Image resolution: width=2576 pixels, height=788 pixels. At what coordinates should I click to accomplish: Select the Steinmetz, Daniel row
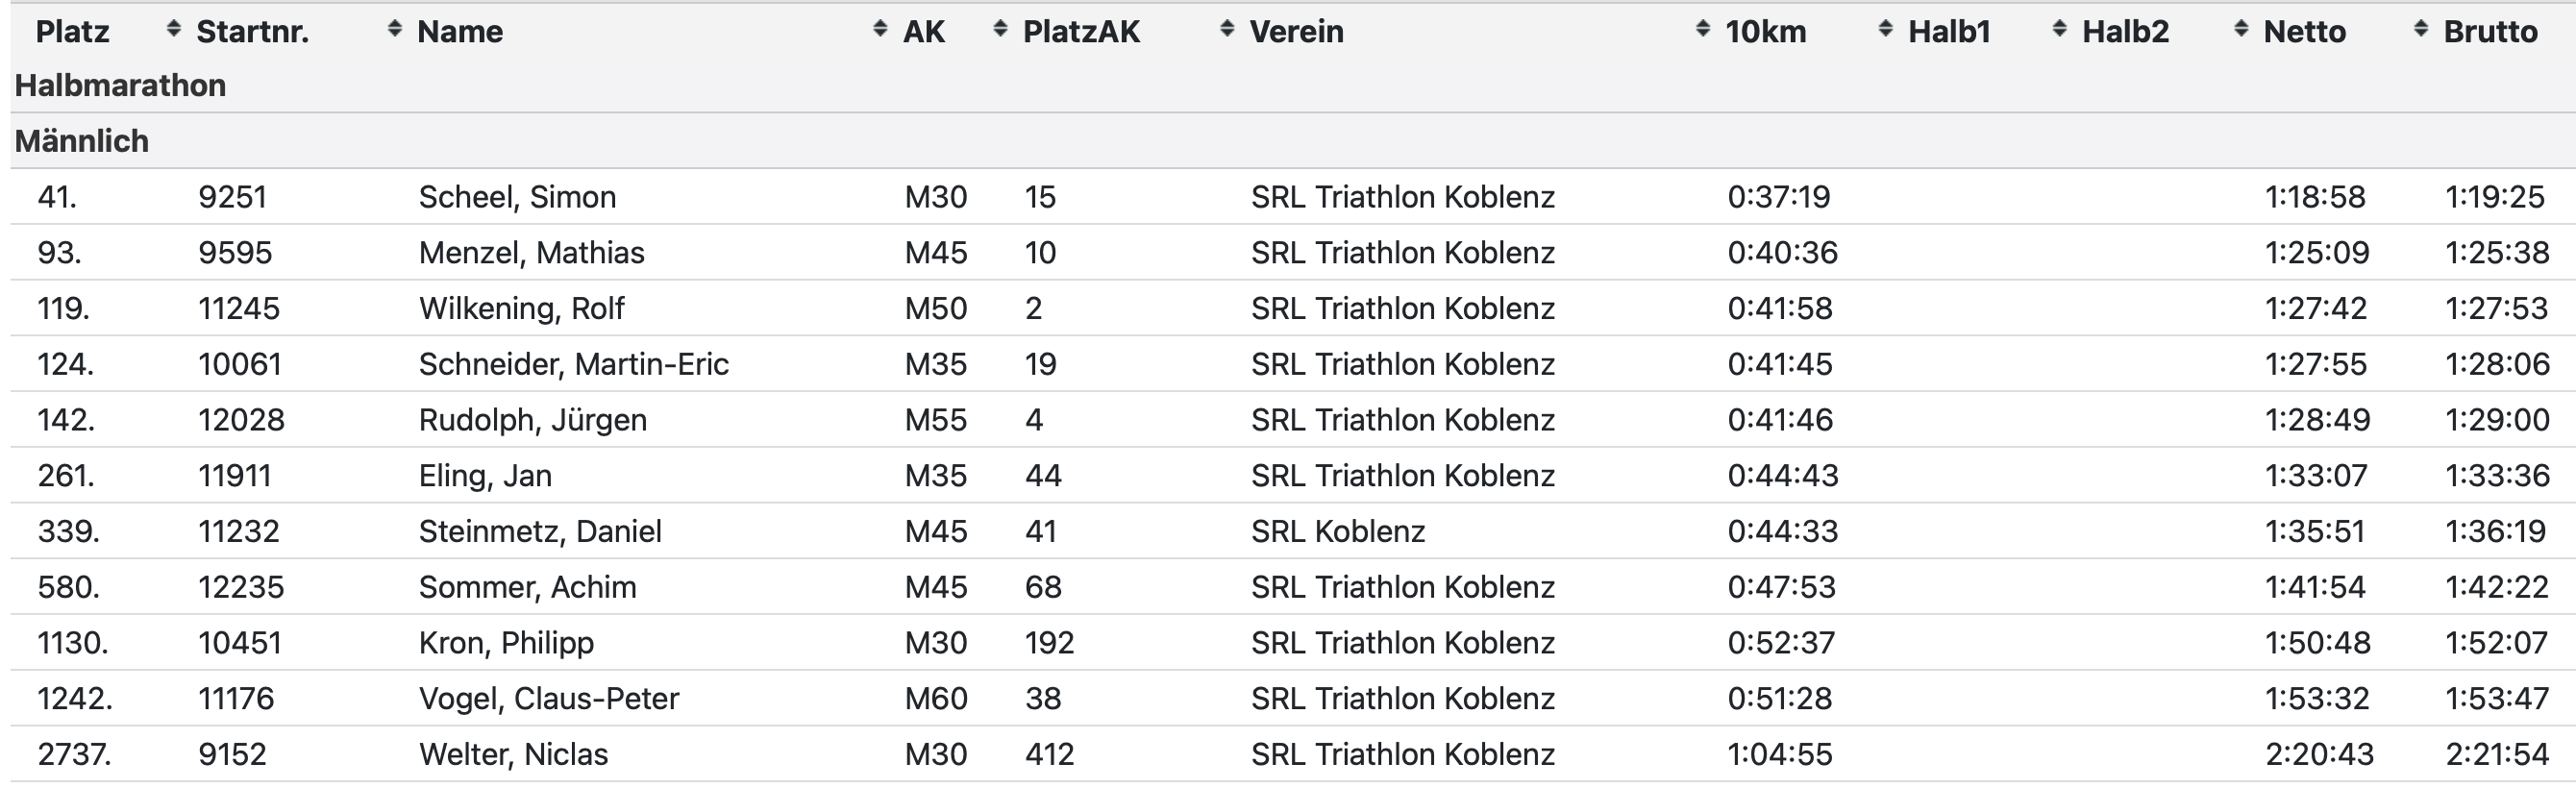coord(1293,531)
